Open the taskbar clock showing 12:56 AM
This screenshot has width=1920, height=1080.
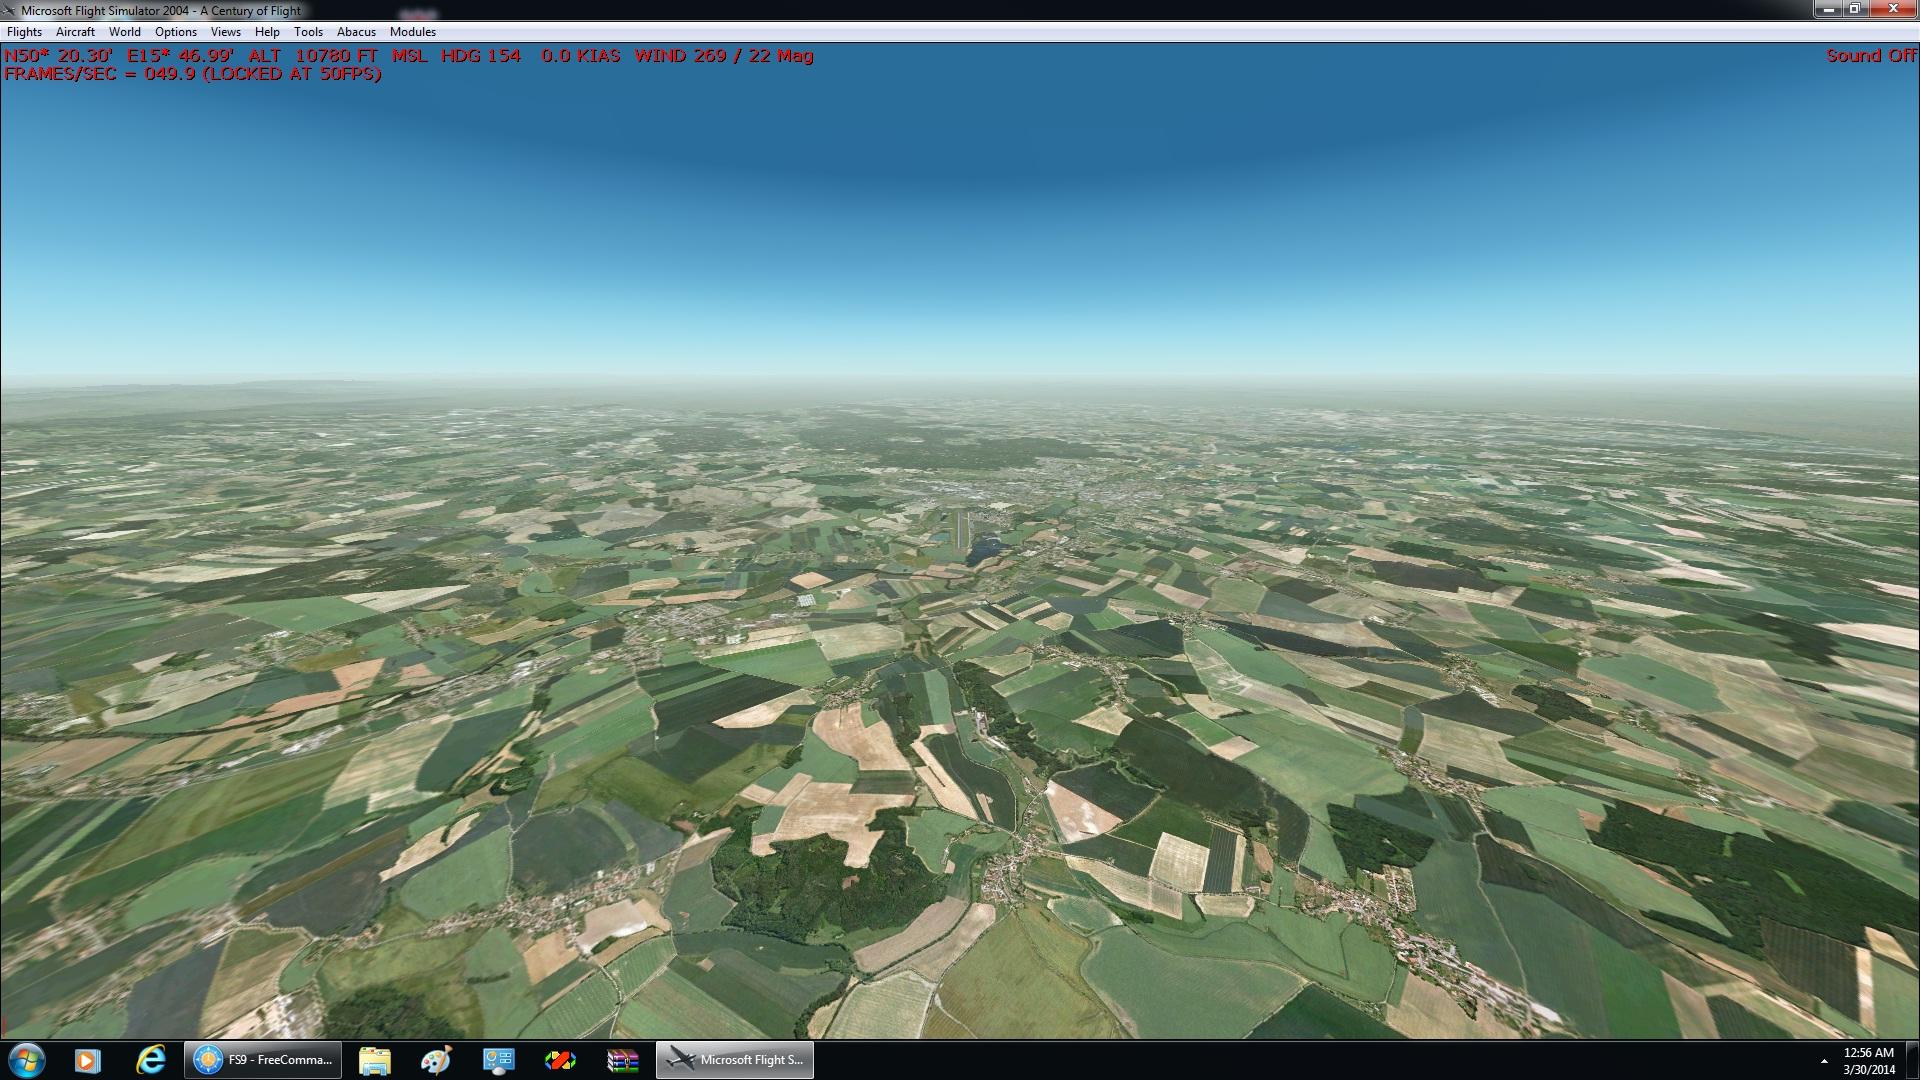pos(1869,1061)
